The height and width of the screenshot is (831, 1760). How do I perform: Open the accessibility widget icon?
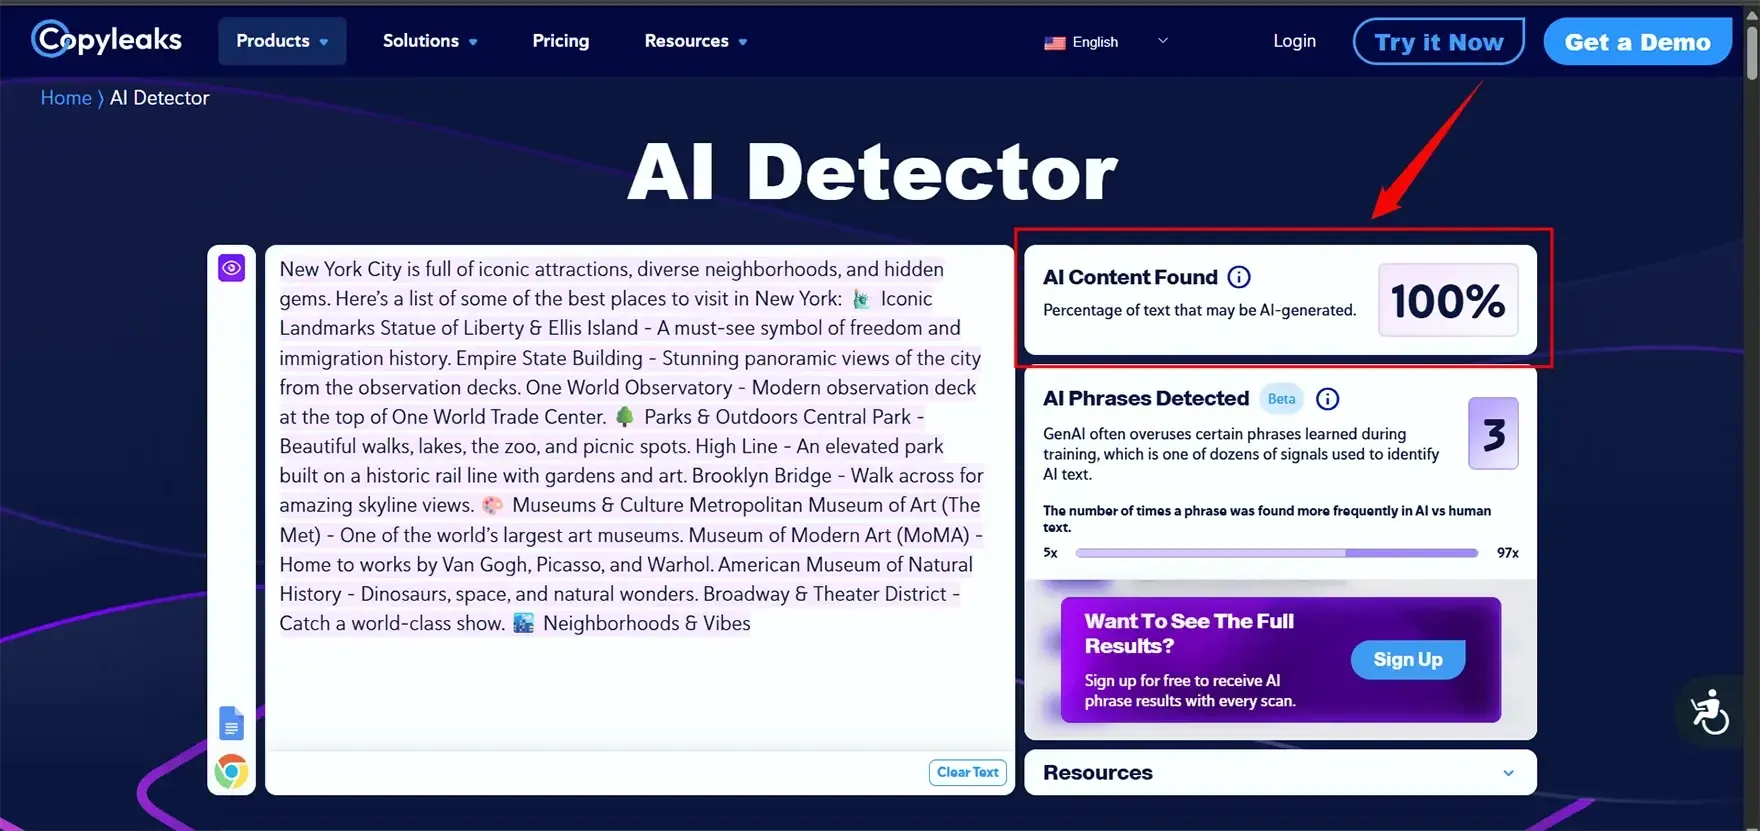[1709, 712]
